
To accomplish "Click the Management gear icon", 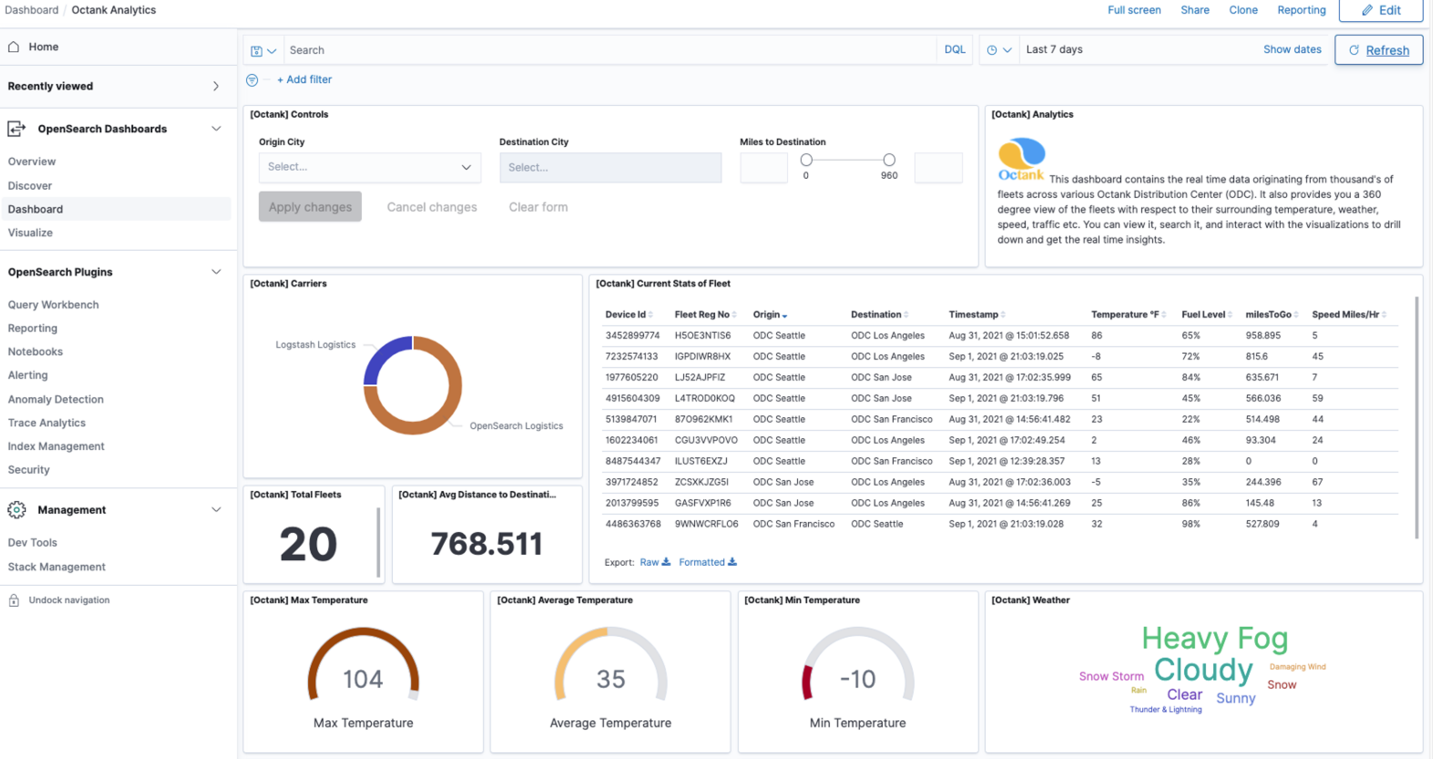I will [17, 510].
